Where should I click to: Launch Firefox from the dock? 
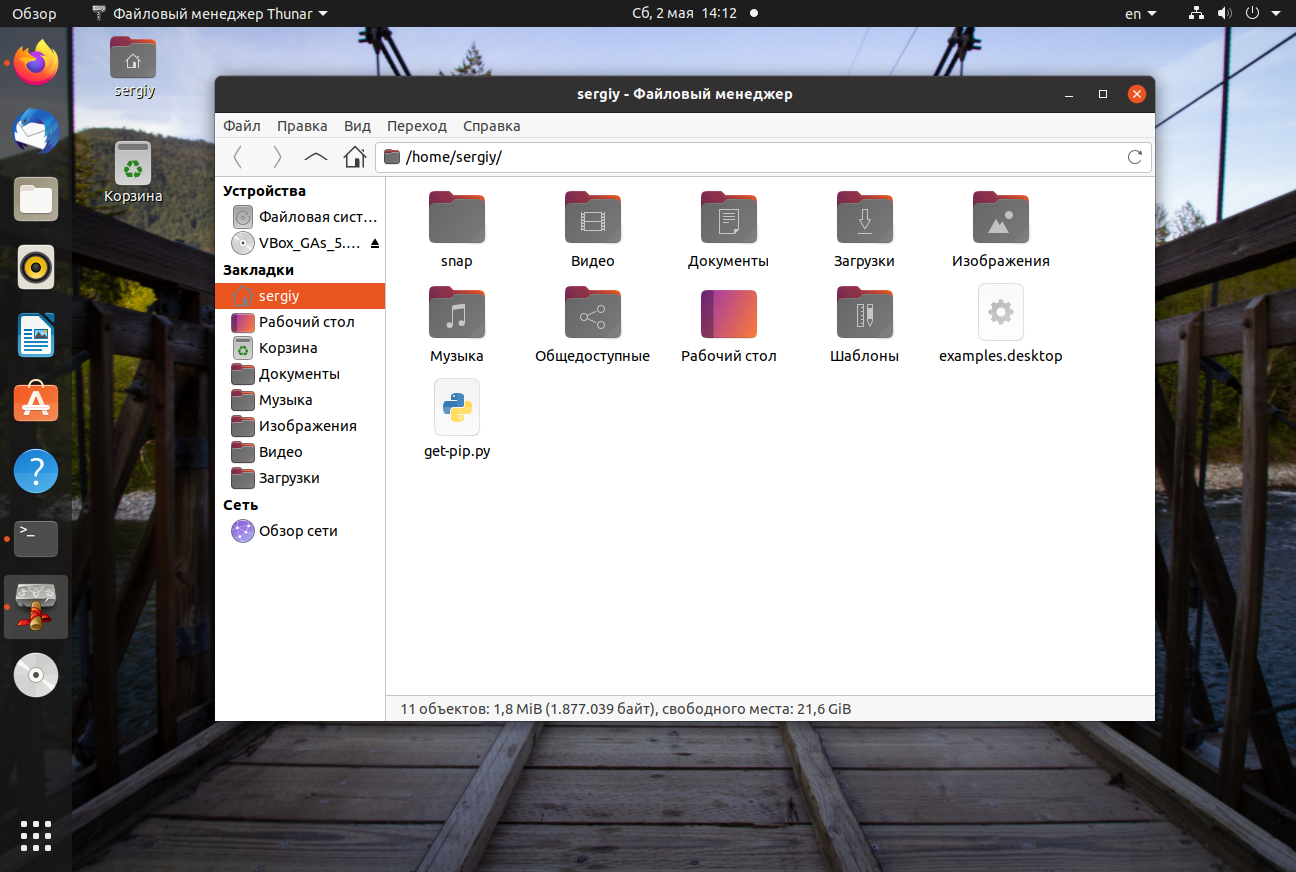pyautogui.click(x=36, y=63)
